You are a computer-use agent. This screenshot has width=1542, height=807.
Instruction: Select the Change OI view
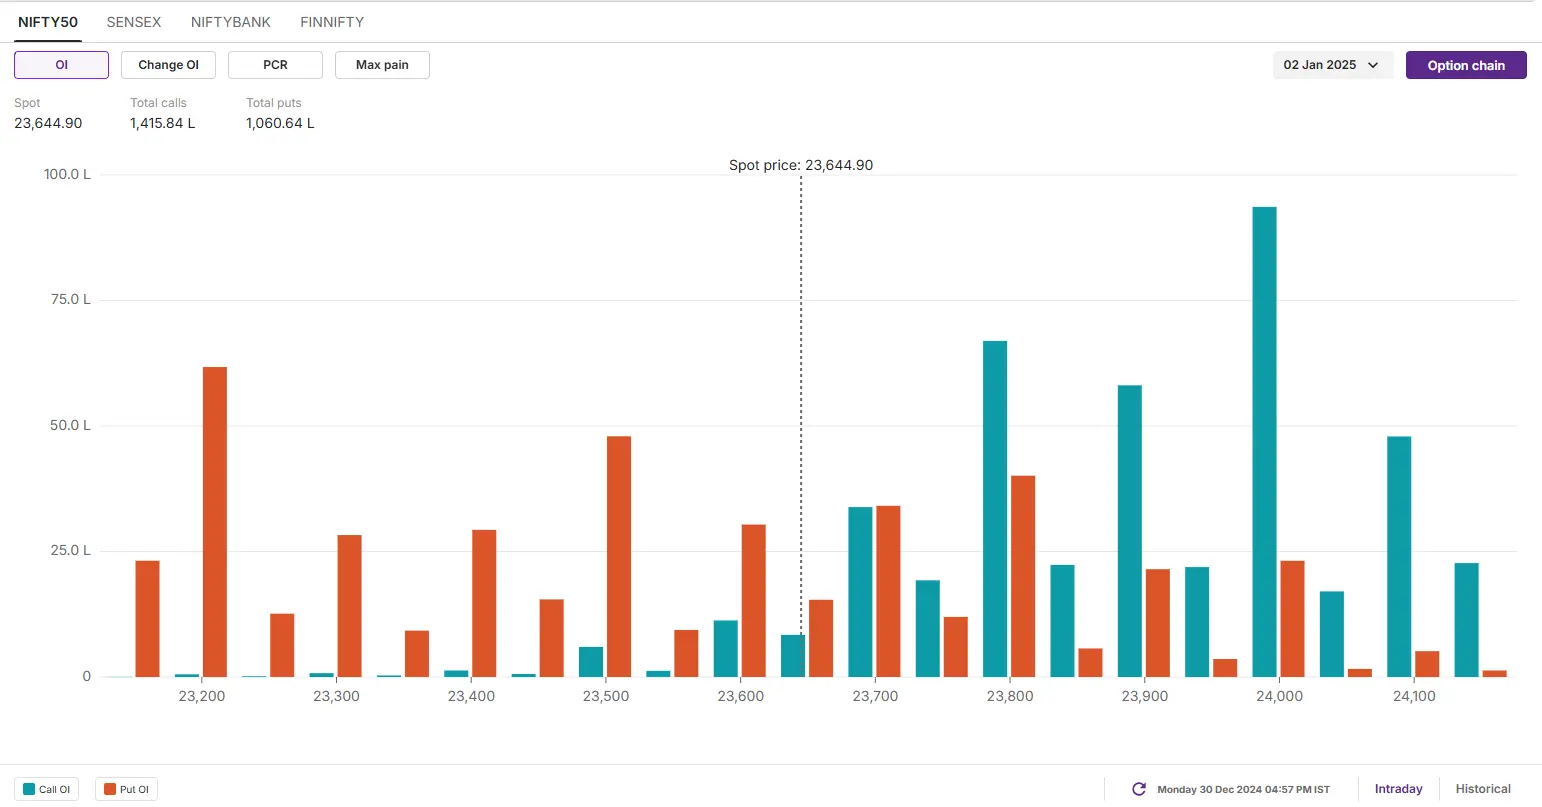[168, 65]
